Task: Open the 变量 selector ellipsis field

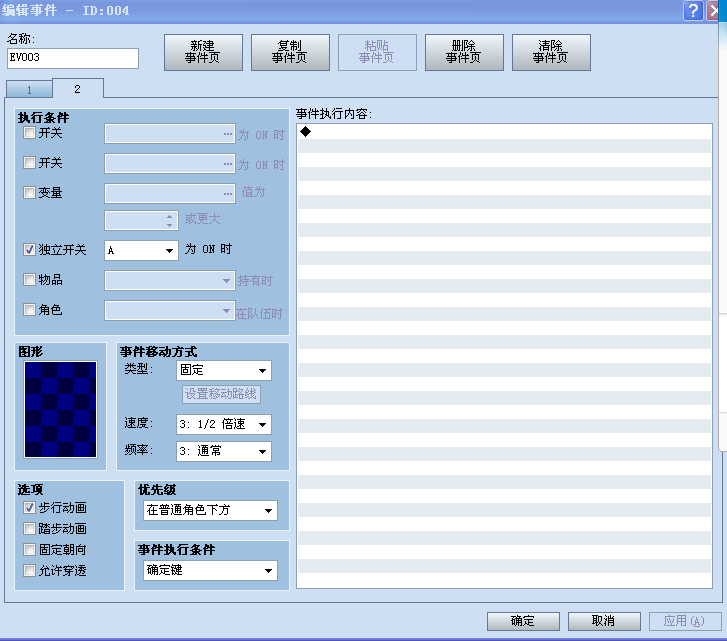Action: (170, 193)
